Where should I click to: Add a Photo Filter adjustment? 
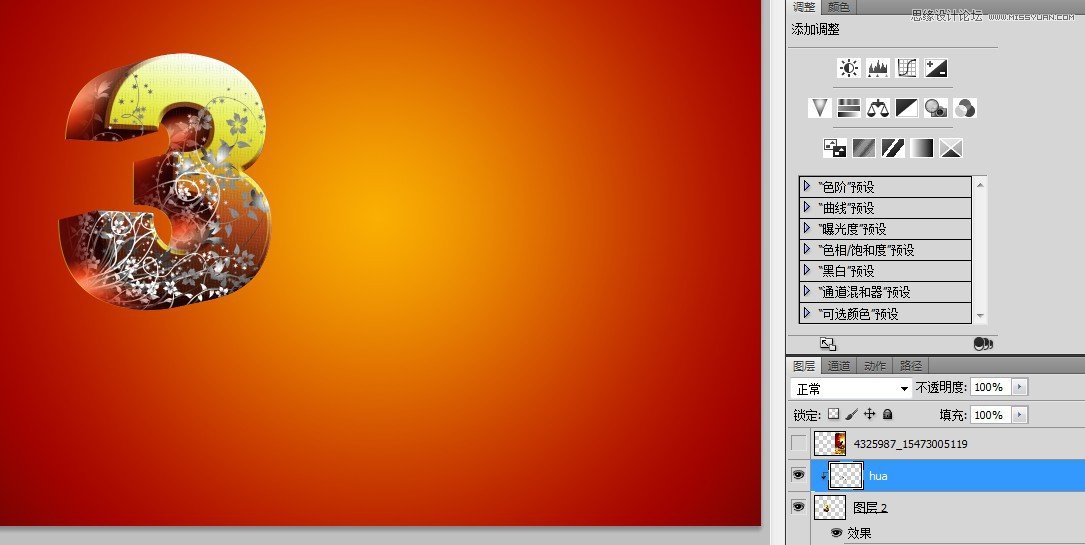[x=936, y=108]
